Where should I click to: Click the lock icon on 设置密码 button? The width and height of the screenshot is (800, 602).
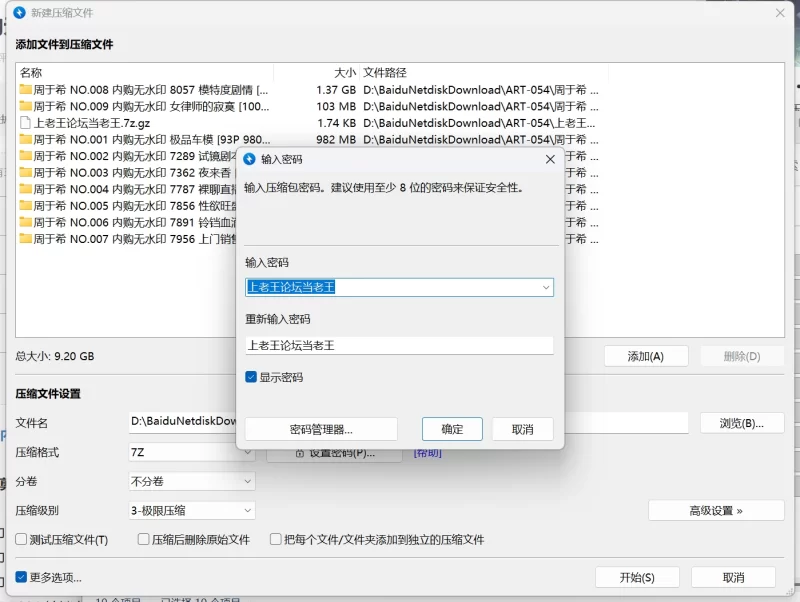pos(298,453)
